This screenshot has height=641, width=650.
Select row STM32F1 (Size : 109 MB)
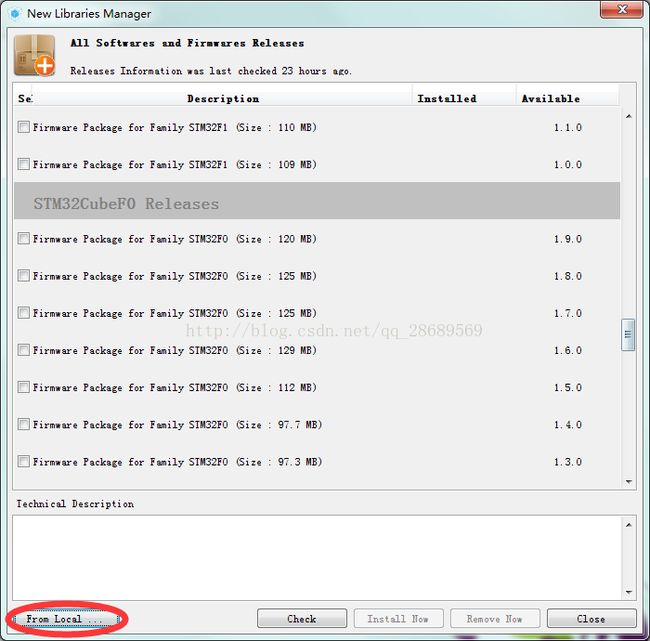(x=317, y=165)
